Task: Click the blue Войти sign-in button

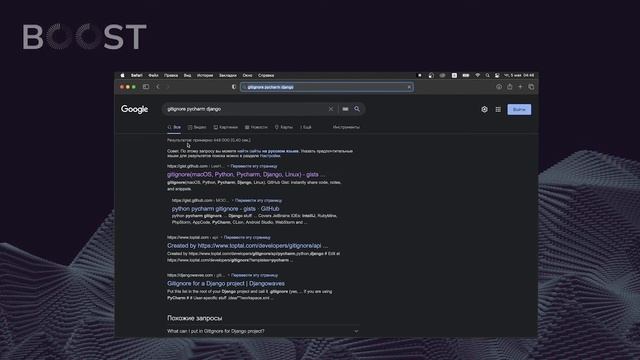Action: click(x=519, y=109)
